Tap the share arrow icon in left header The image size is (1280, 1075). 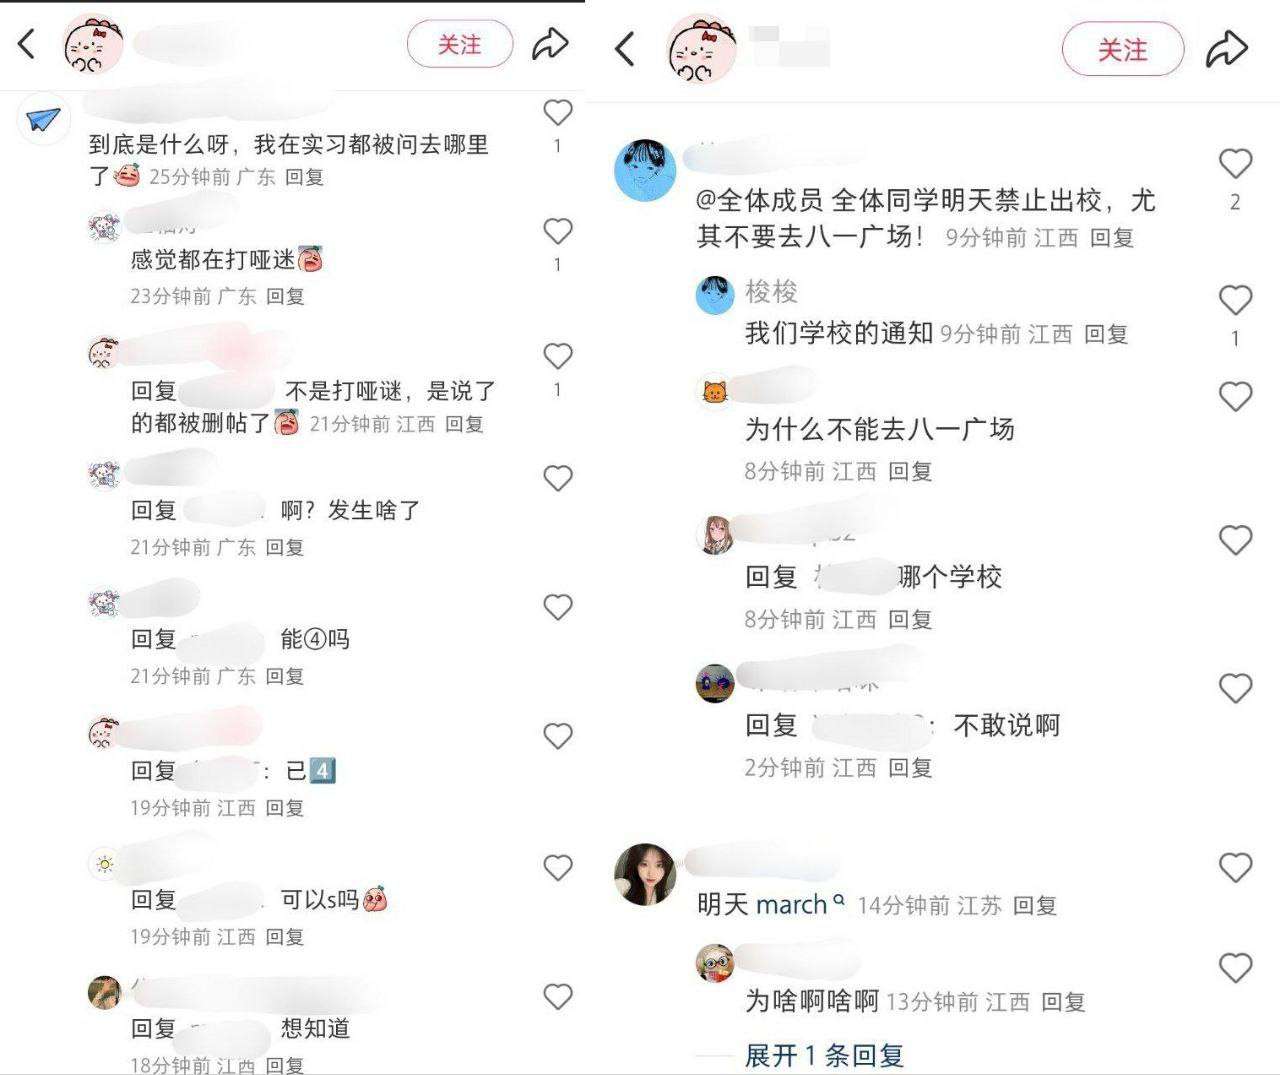[550, 44]
